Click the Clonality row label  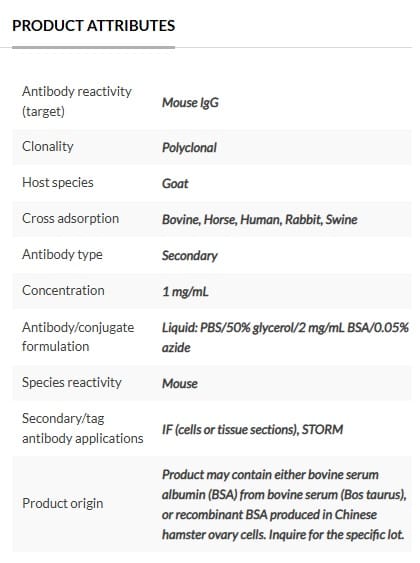click(x=47, y=146)
